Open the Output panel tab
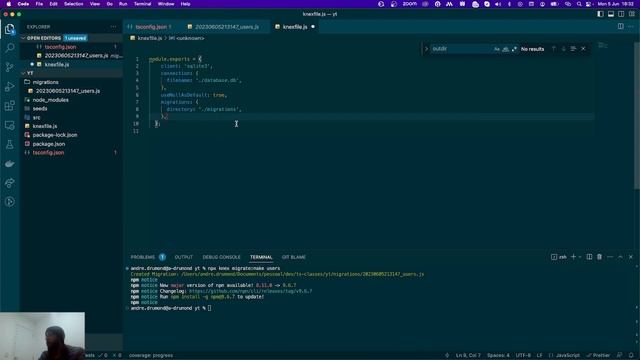This screenshot has height=360, width=640. click(183, 257)
